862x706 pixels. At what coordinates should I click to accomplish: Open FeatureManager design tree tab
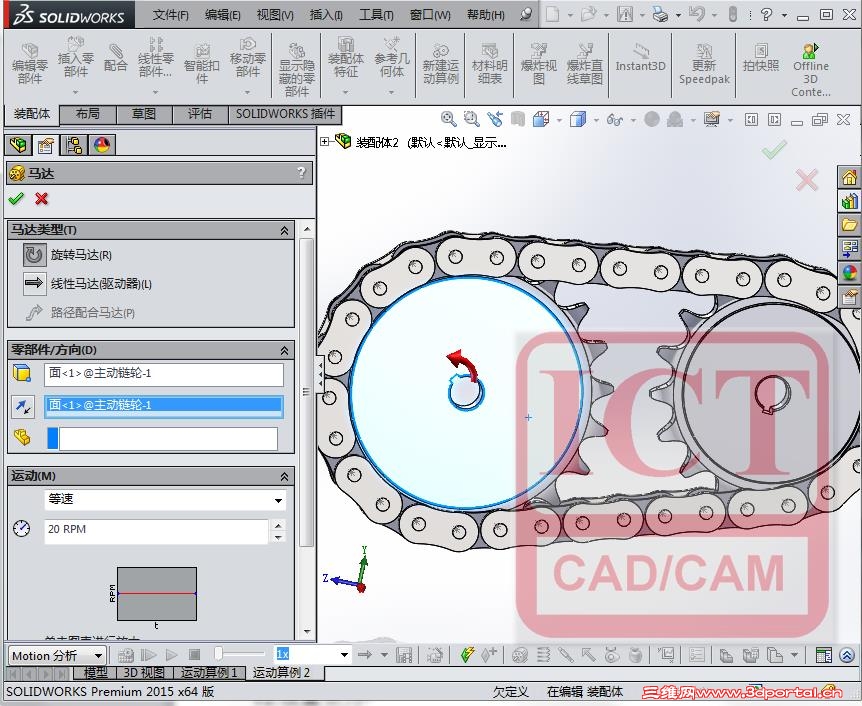pos(19,145)
